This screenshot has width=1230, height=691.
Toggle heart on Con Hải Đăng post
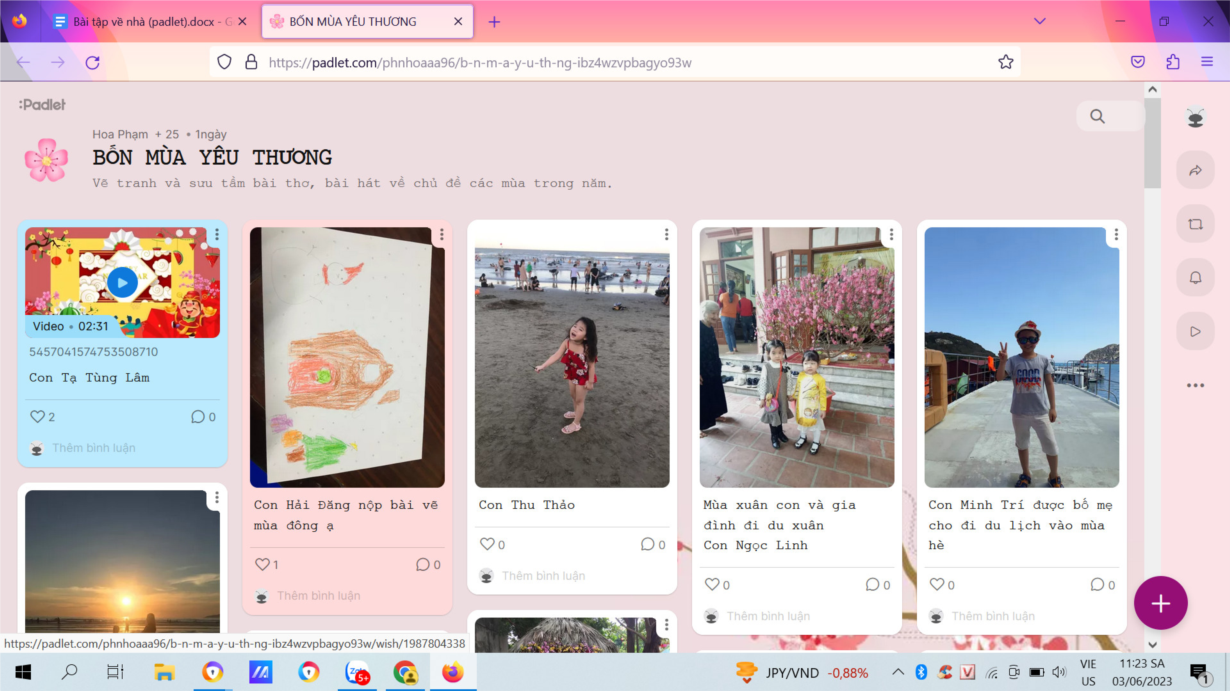[x=263, y=565]
